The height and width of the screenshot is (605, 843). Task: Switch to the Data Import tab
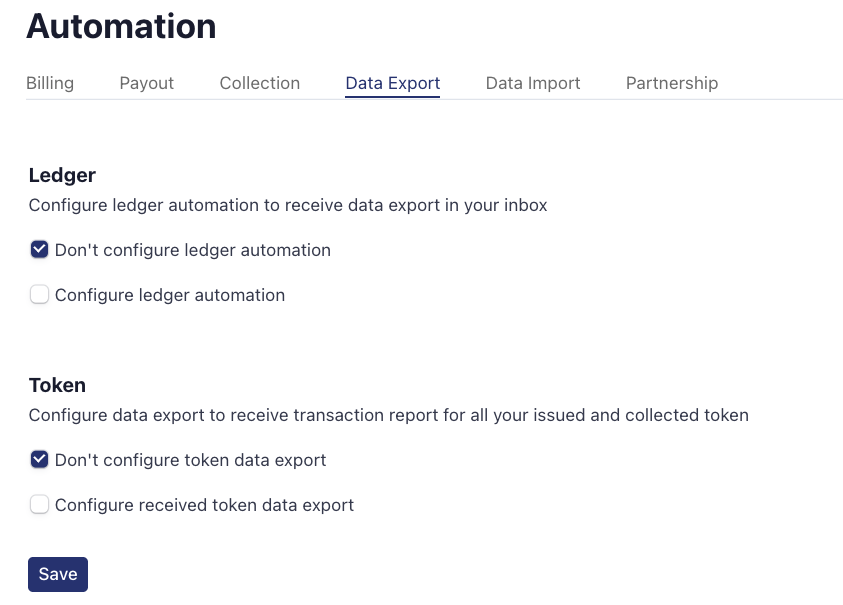(x=533, y=83)
